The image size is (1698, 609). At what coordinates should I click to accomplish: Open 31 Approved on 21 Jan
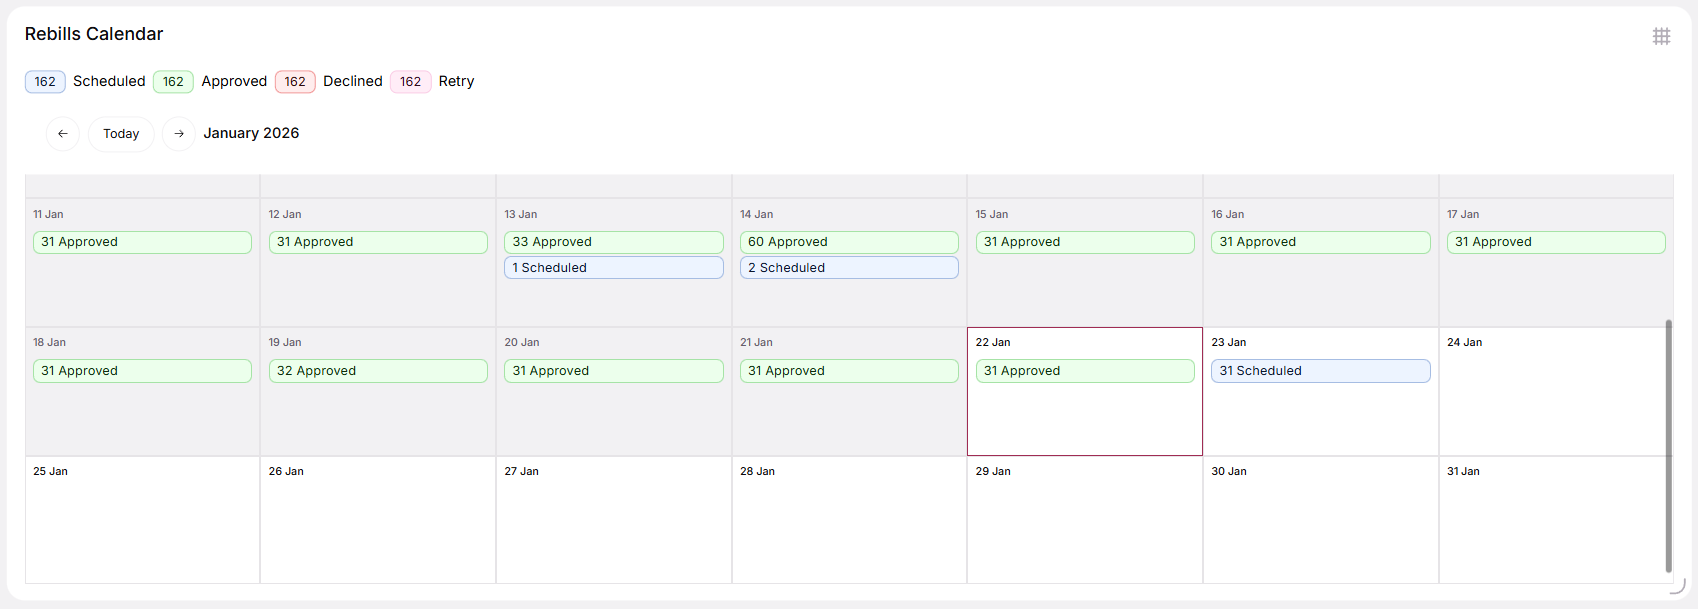click(x=849, y=371)
